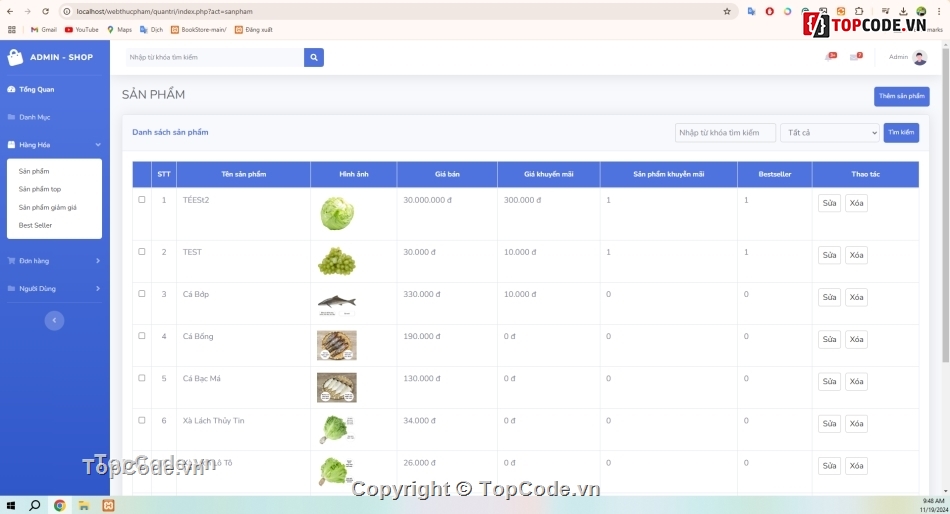950x514 pixels.
Task: Open the Admin profile avatar
Action: pyautogui.click(x=920, y=57)
